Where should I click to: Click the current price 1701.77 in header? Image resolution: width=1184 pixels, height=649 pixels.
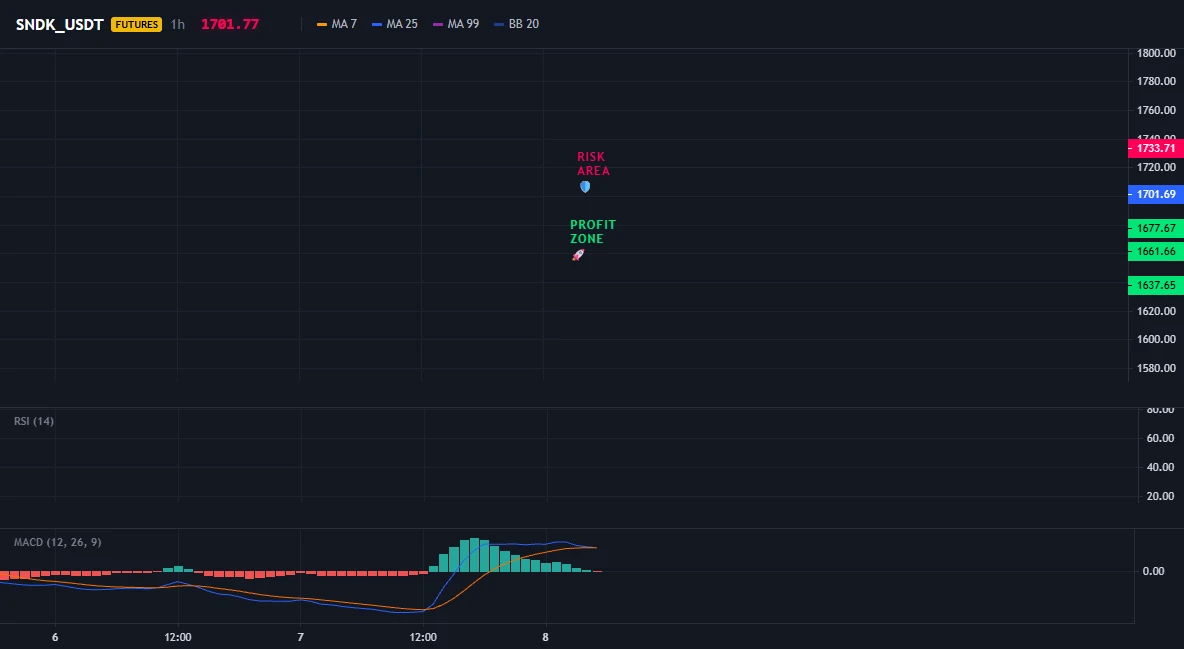230,24
